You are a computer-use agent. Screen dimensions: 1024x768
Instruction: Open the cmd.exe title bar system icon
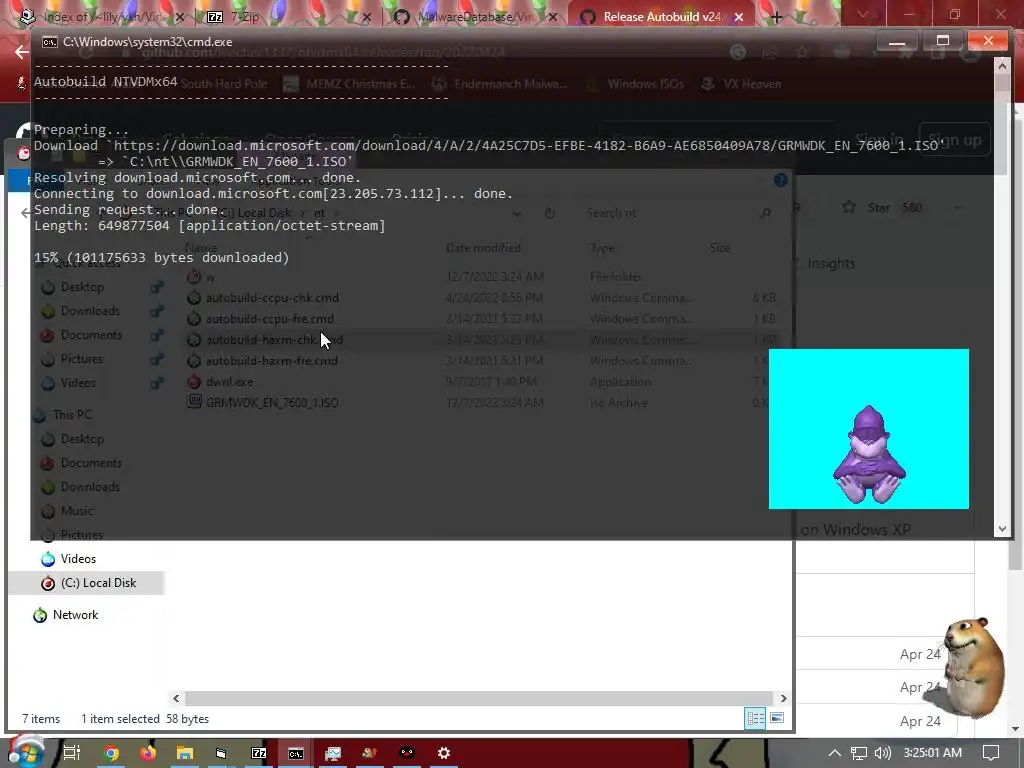click(50, 42)
